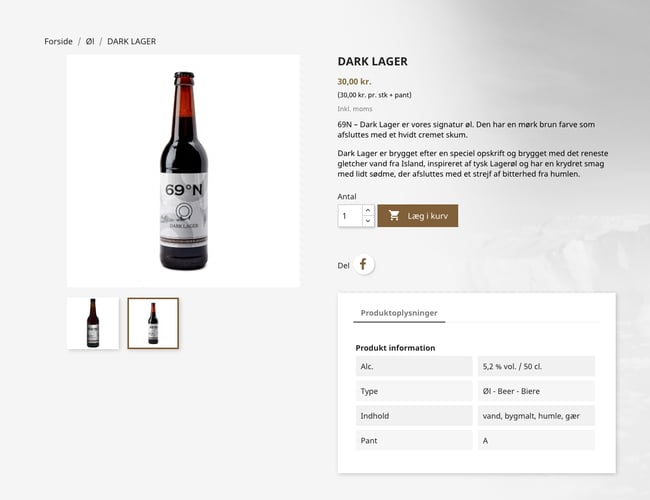
Task: Go to Forside in the breadcrumb
Action: point(58,41)
